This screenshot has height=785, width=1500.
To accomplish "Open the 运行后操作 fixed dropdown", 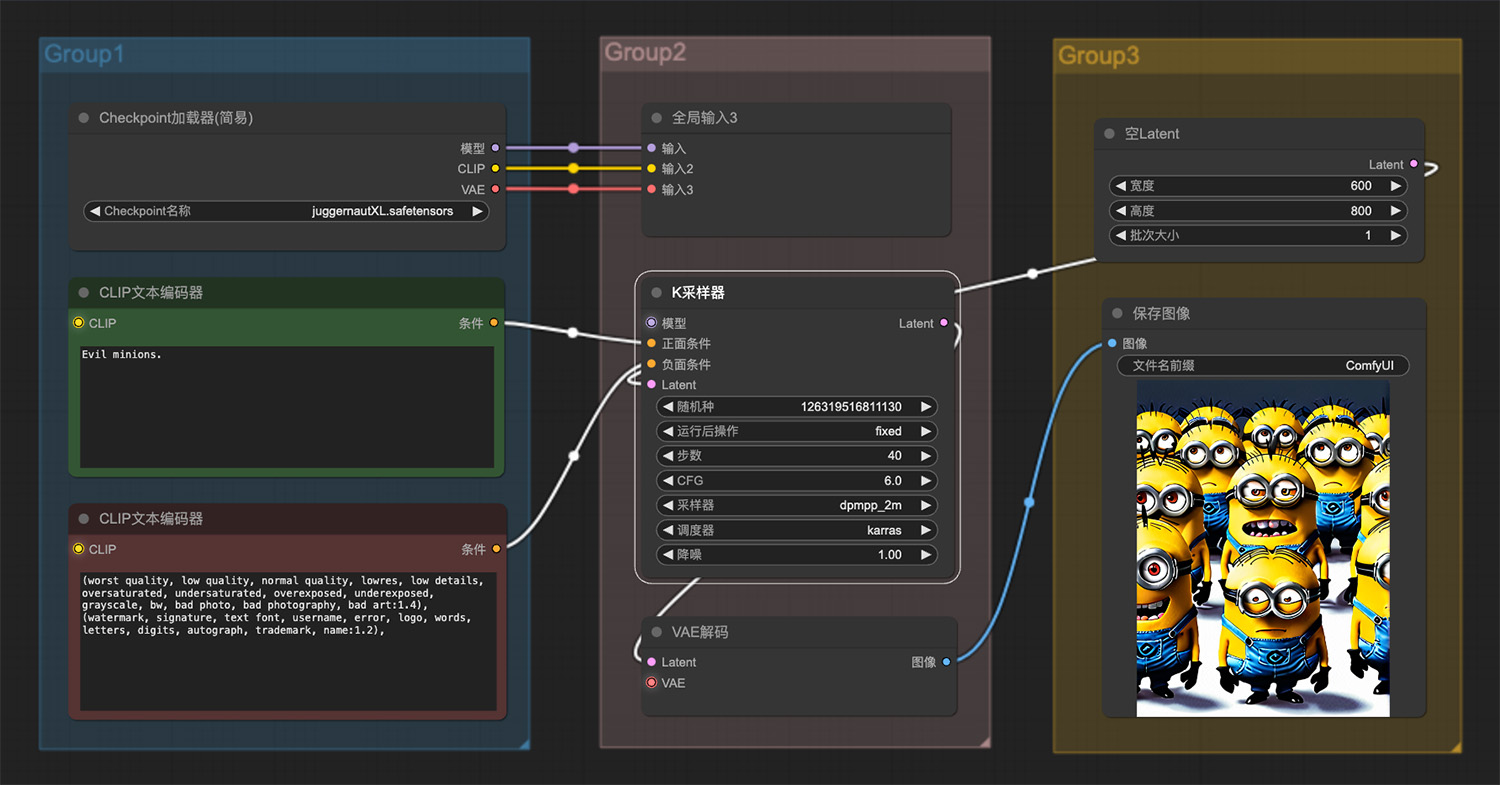I will 797,431.
